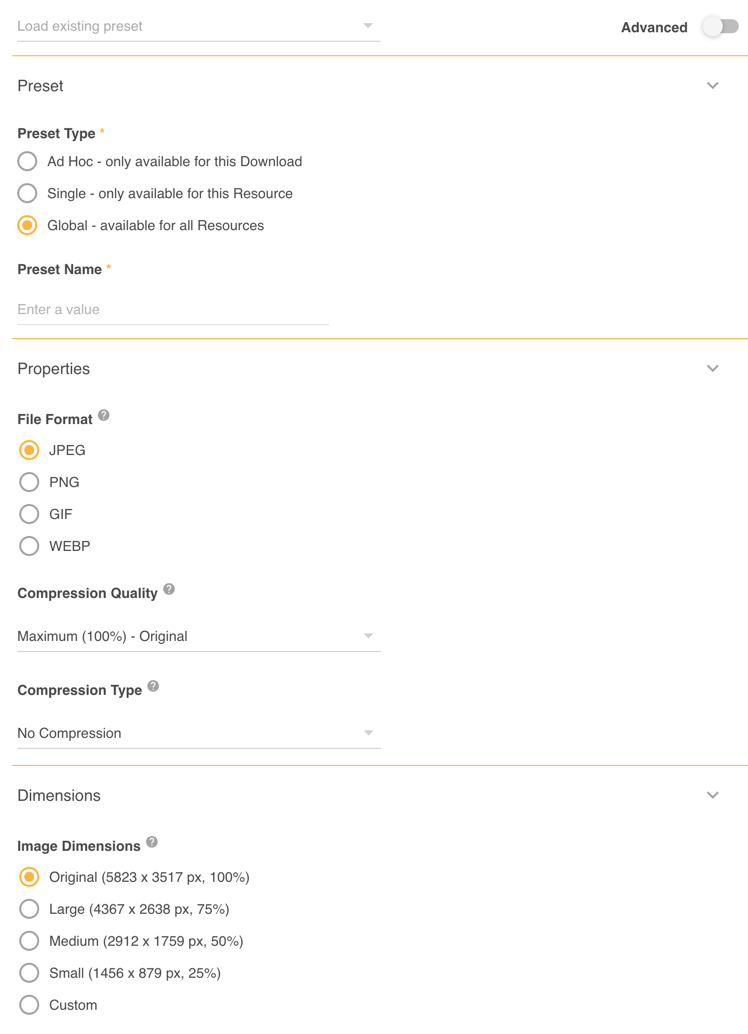The image size is (748, 1034).
Task: Click the File Format help icon
Action: pos(104,416)
